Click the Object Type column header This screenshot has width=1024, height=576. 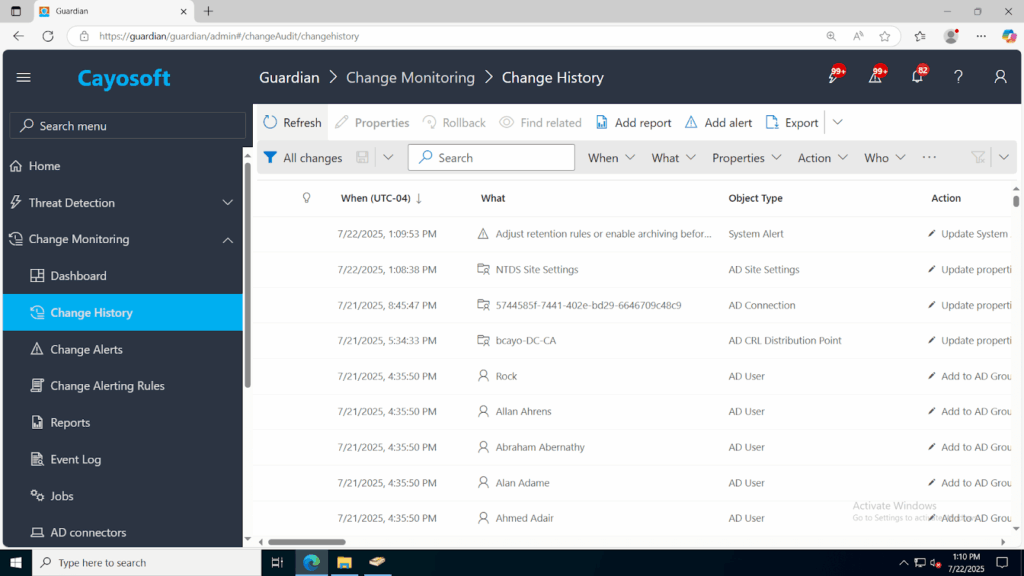756,198
